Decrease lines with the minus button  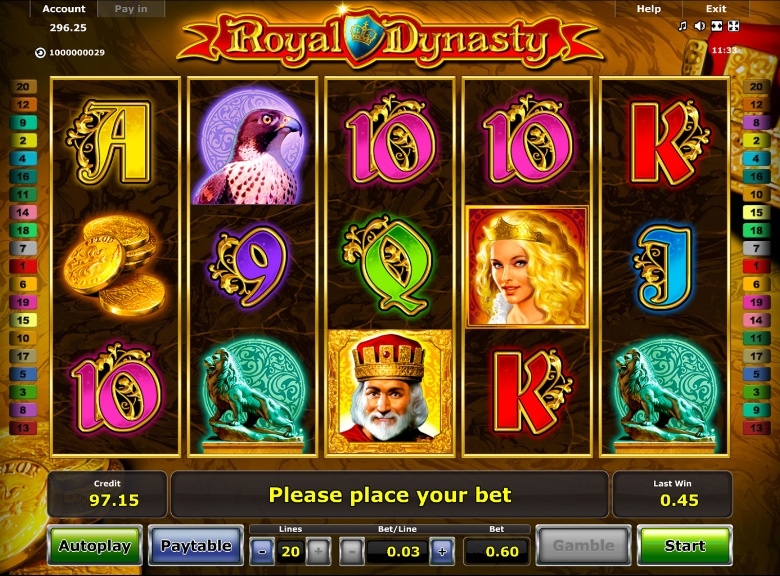pyautogui.click(x=262, y=551)
